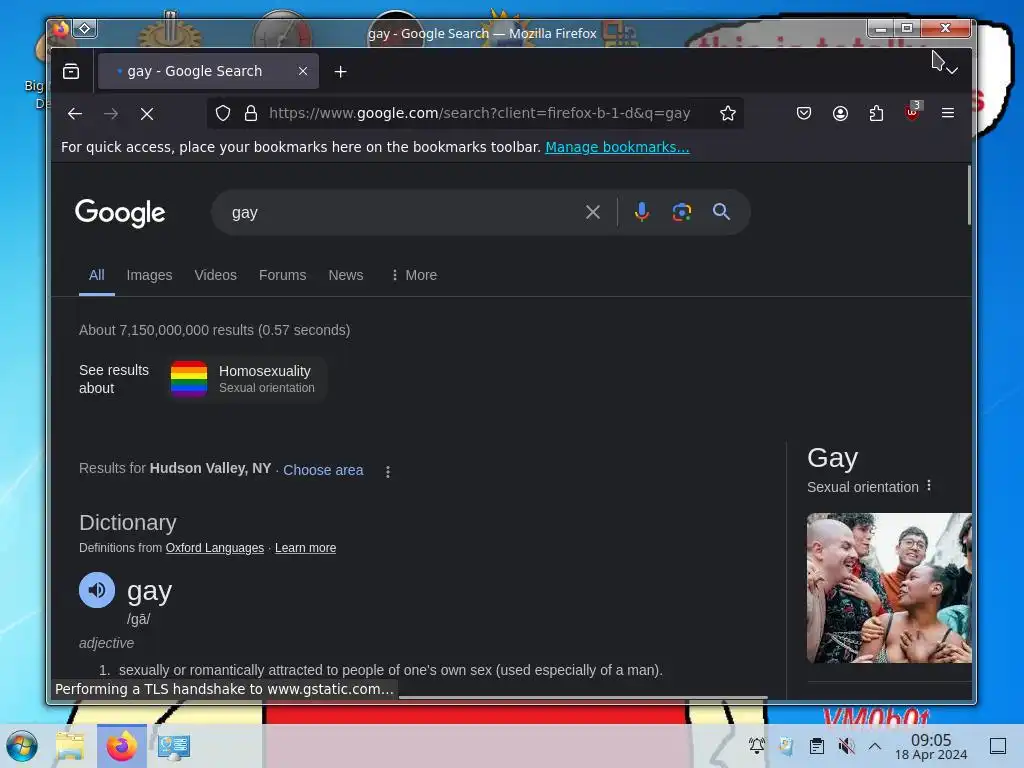Open the three-dot menu beside 'Choose area'
Image resolution: width=1024 pixels, height=768 pixels.
click(x=388, y=472)
